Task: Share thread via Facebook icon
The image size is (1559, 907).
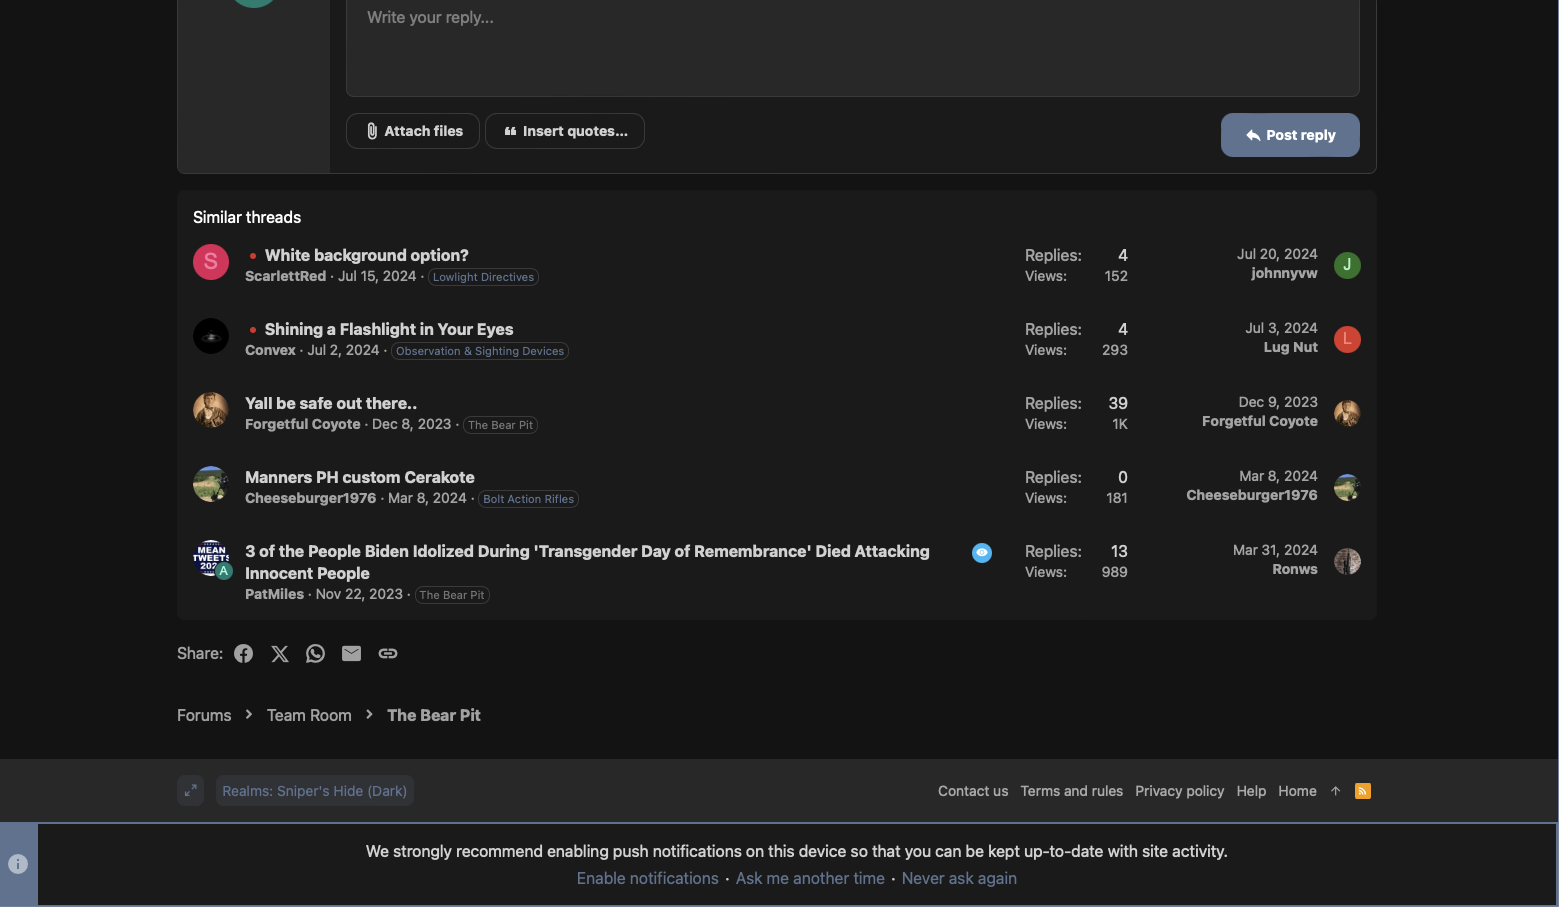Action: click(x=244, y=654)
